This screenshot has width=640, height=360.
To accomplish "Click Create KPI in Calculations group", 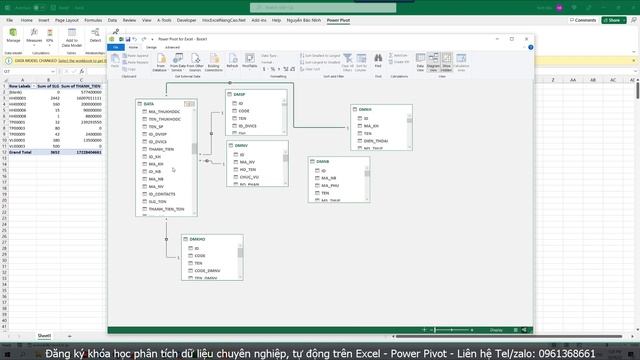I will [399, 62].
